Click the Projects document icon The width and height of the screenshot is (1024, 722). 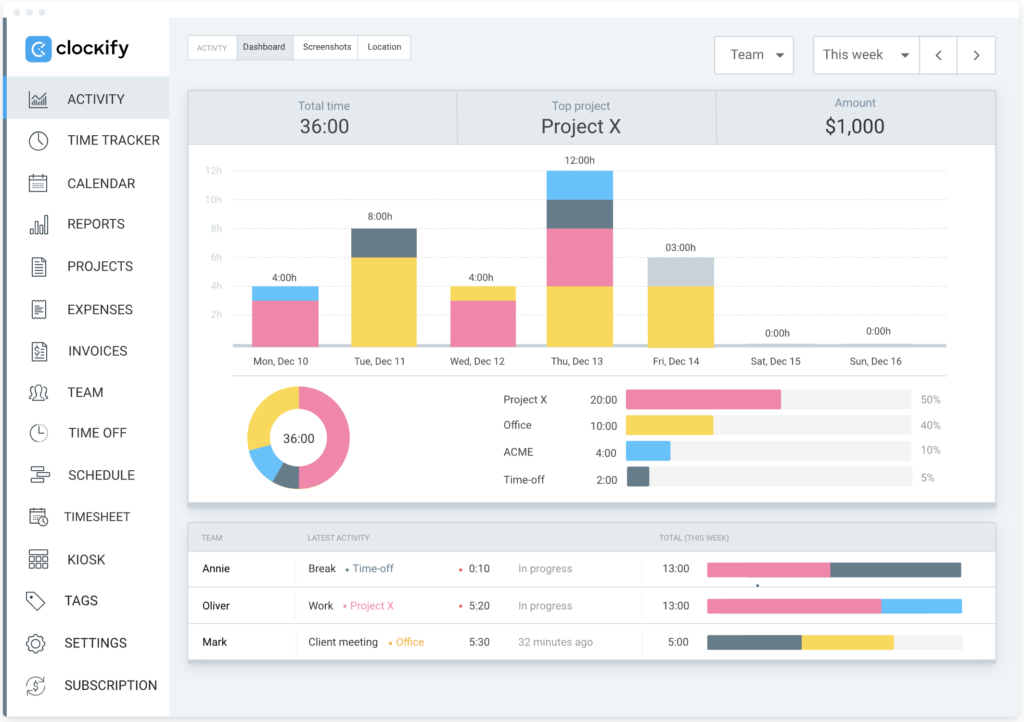tap(39, 266)
